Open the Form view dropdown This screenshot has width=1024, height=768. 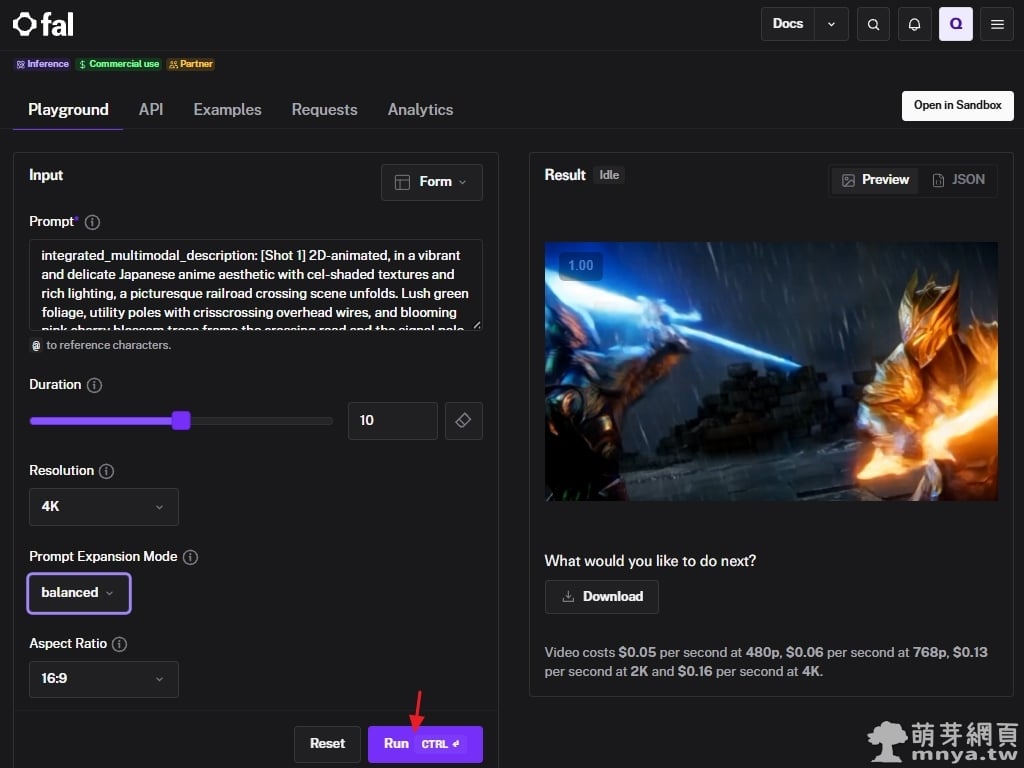(x=432, y=182)
